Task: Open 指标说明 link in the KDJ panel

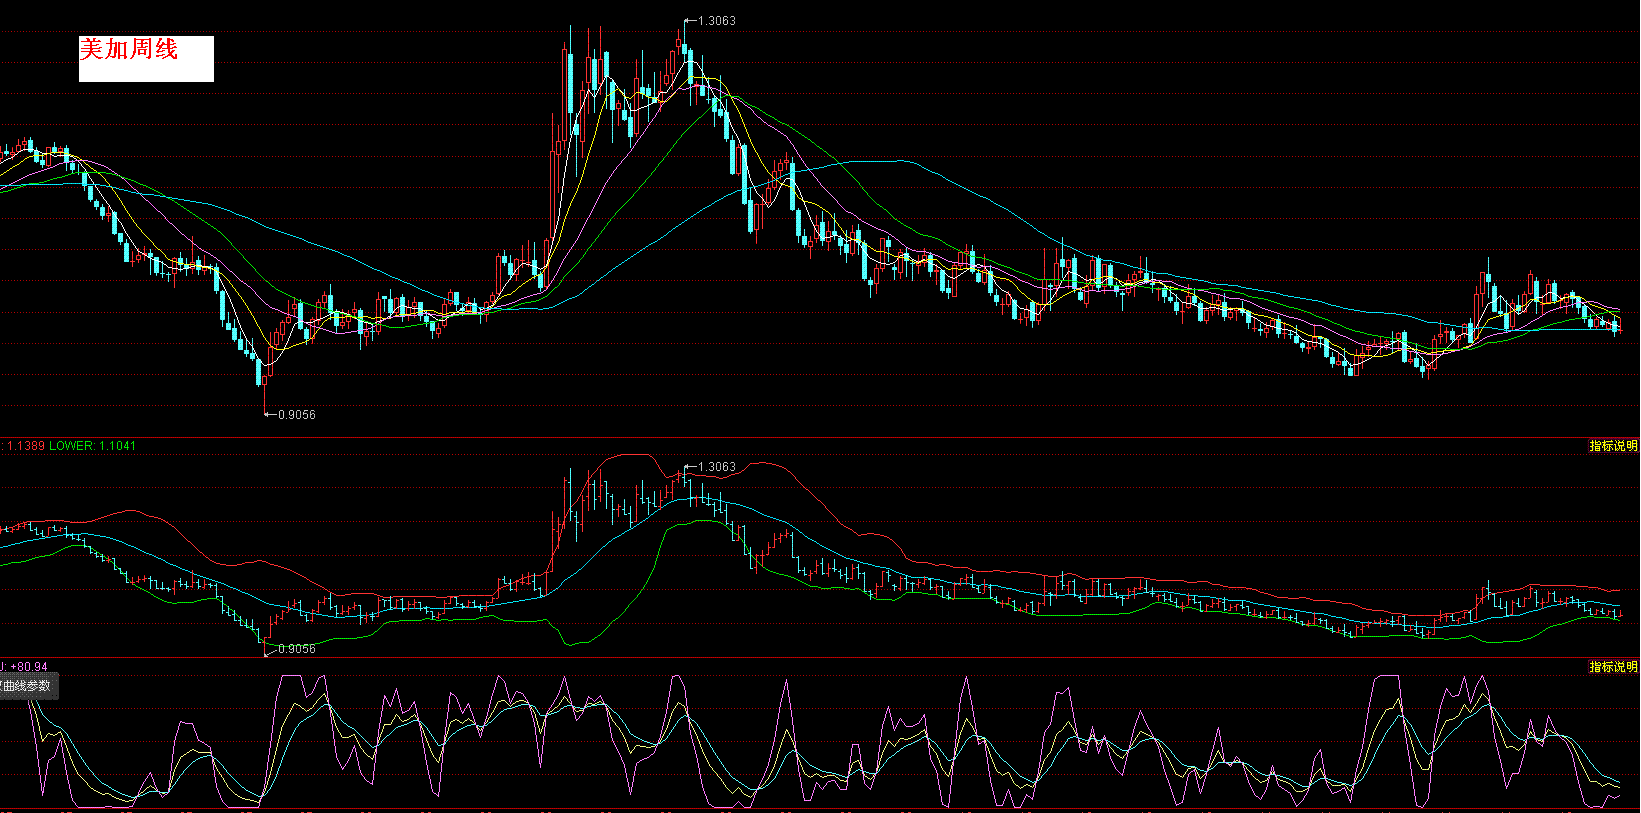Action: 1613,667
